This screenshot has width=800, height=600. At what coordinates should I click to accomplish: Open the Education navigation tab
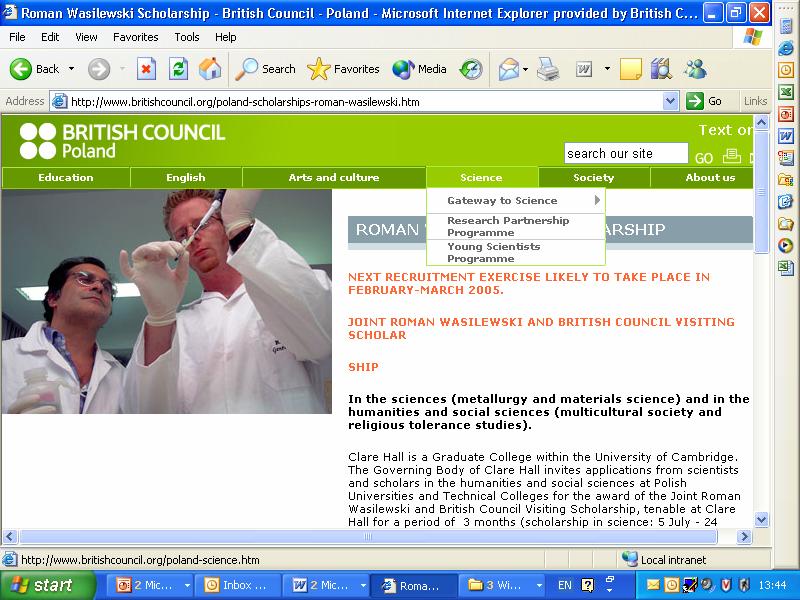(66, 178)
